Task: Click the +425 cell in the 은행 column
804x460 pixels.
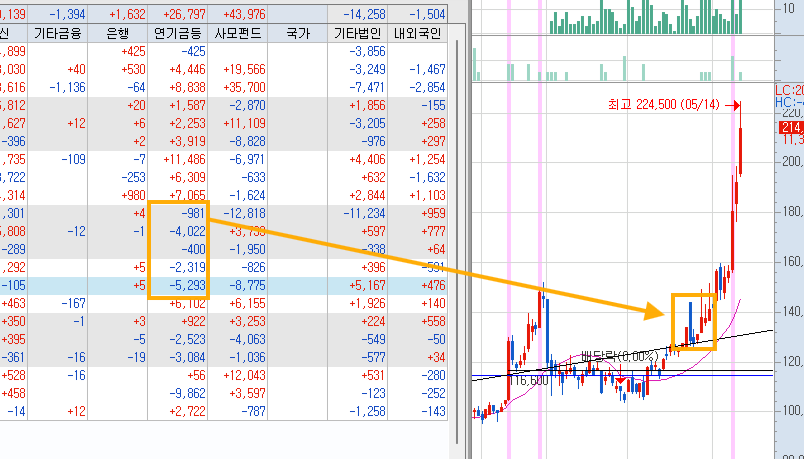Action: 133,51
